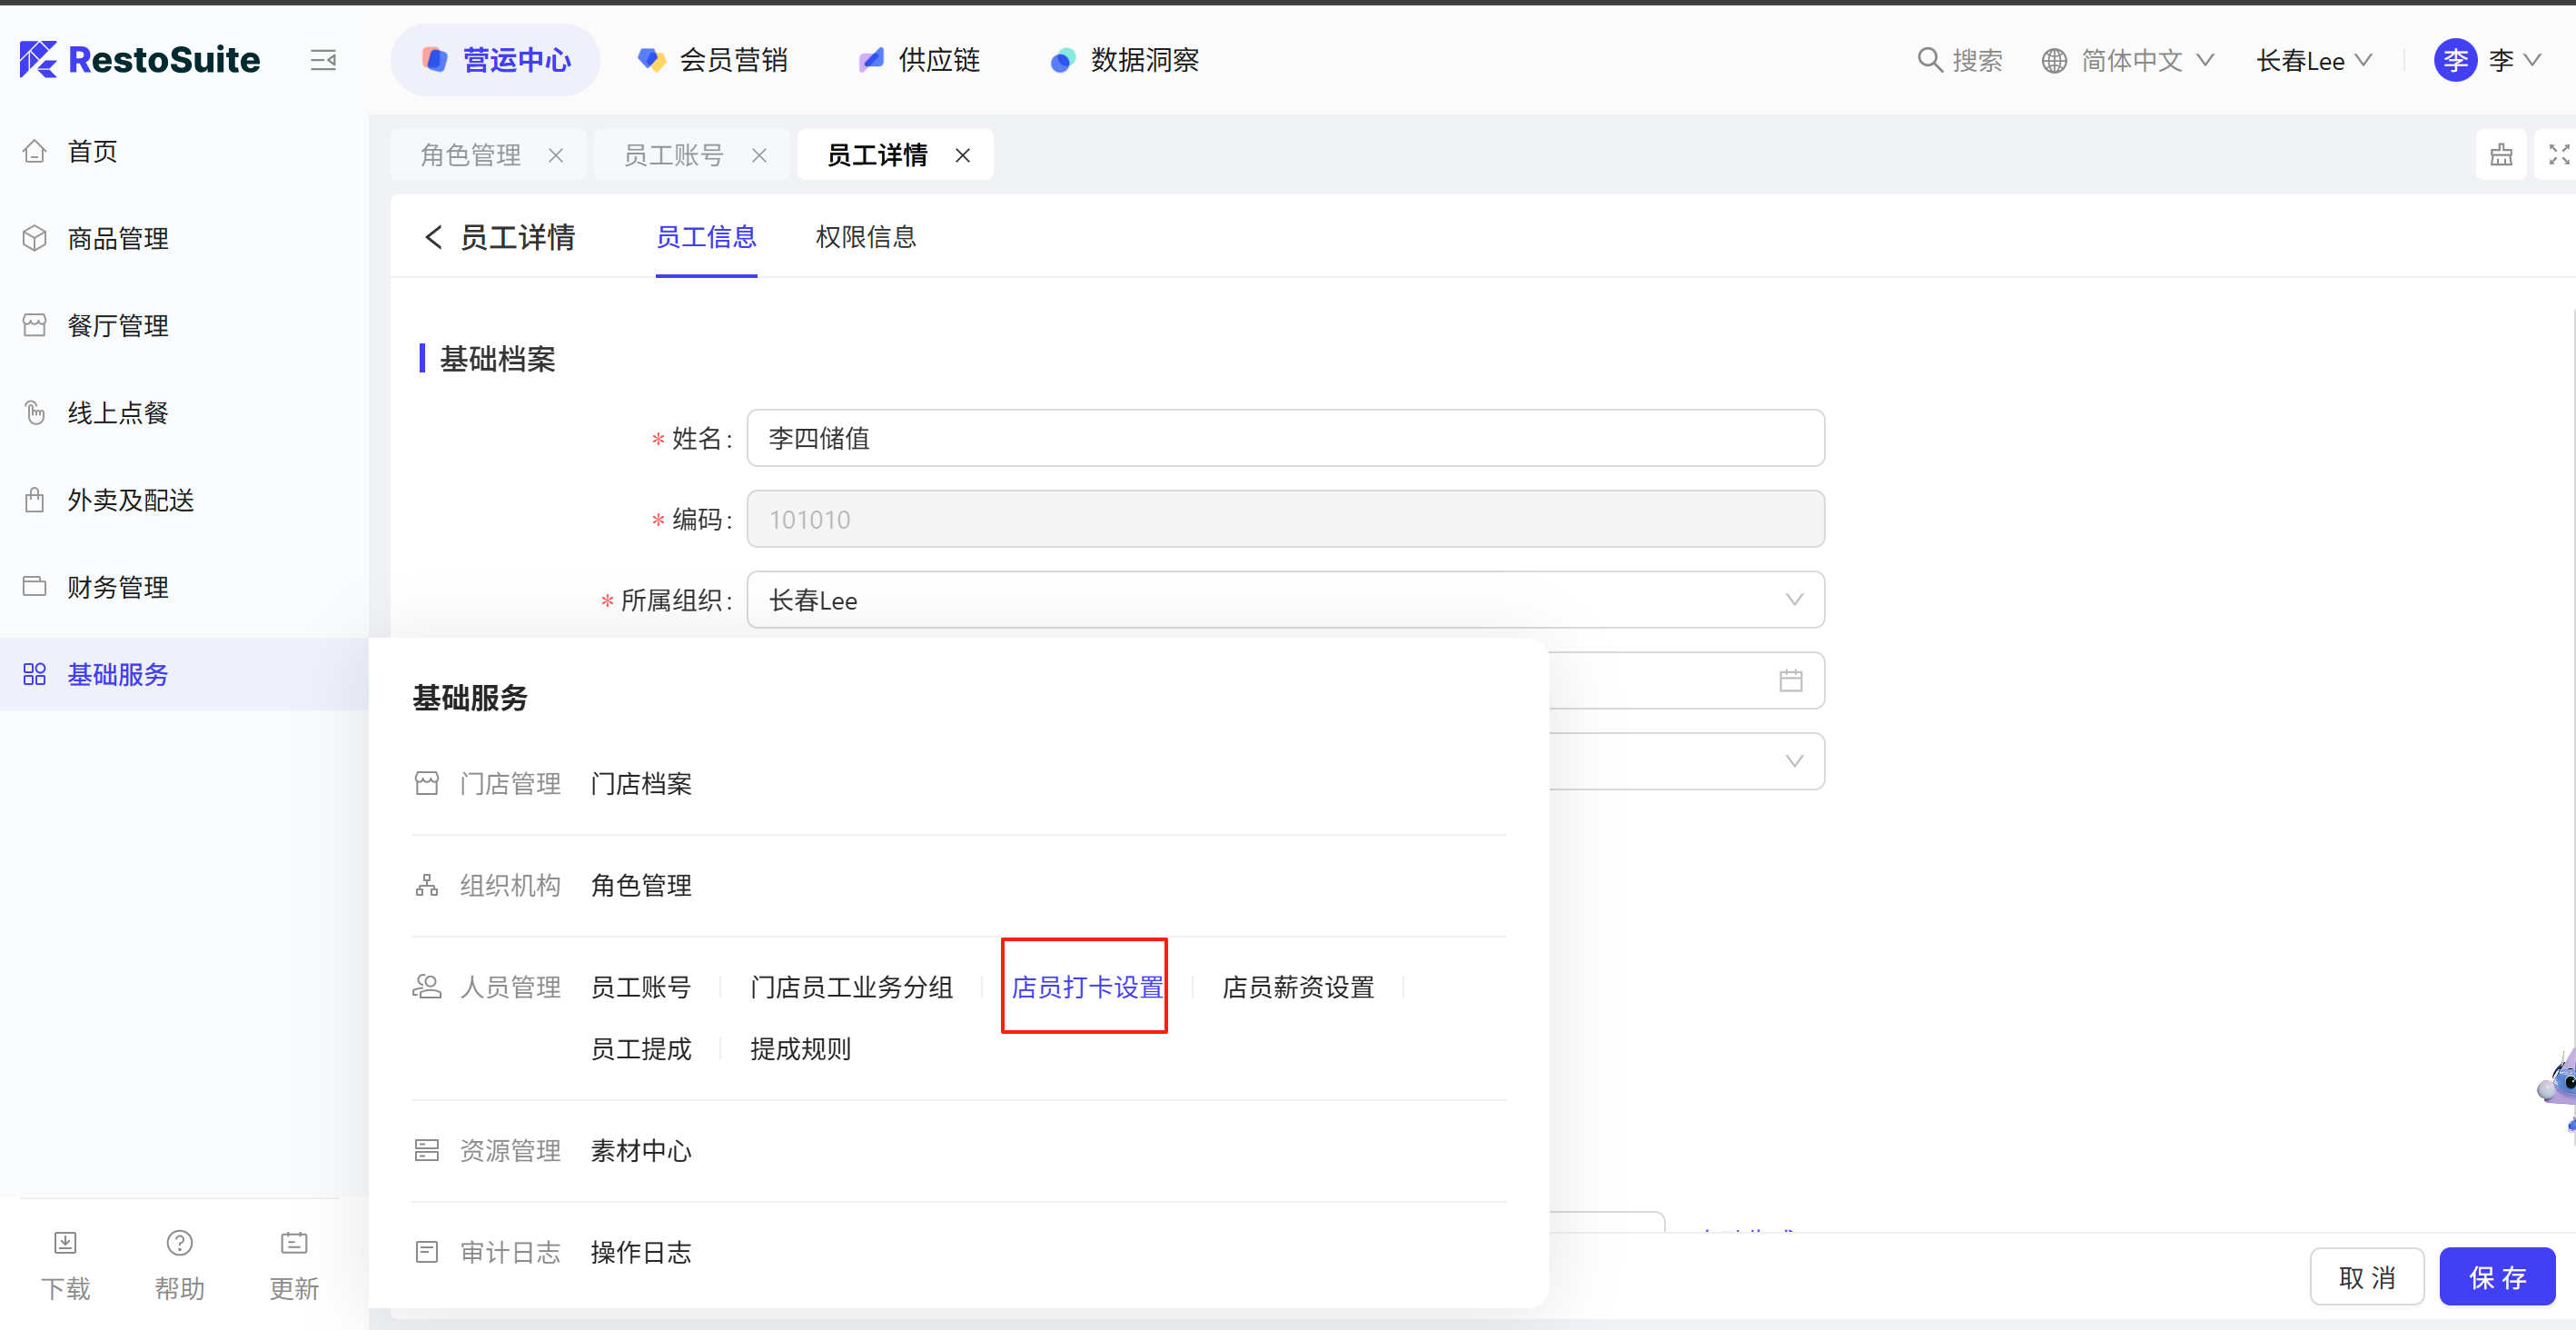Image resolution: width=2576 pixels, height=1330 pixels.
Task: Open 营运中心 top navigation
Action: pos(495,60)
